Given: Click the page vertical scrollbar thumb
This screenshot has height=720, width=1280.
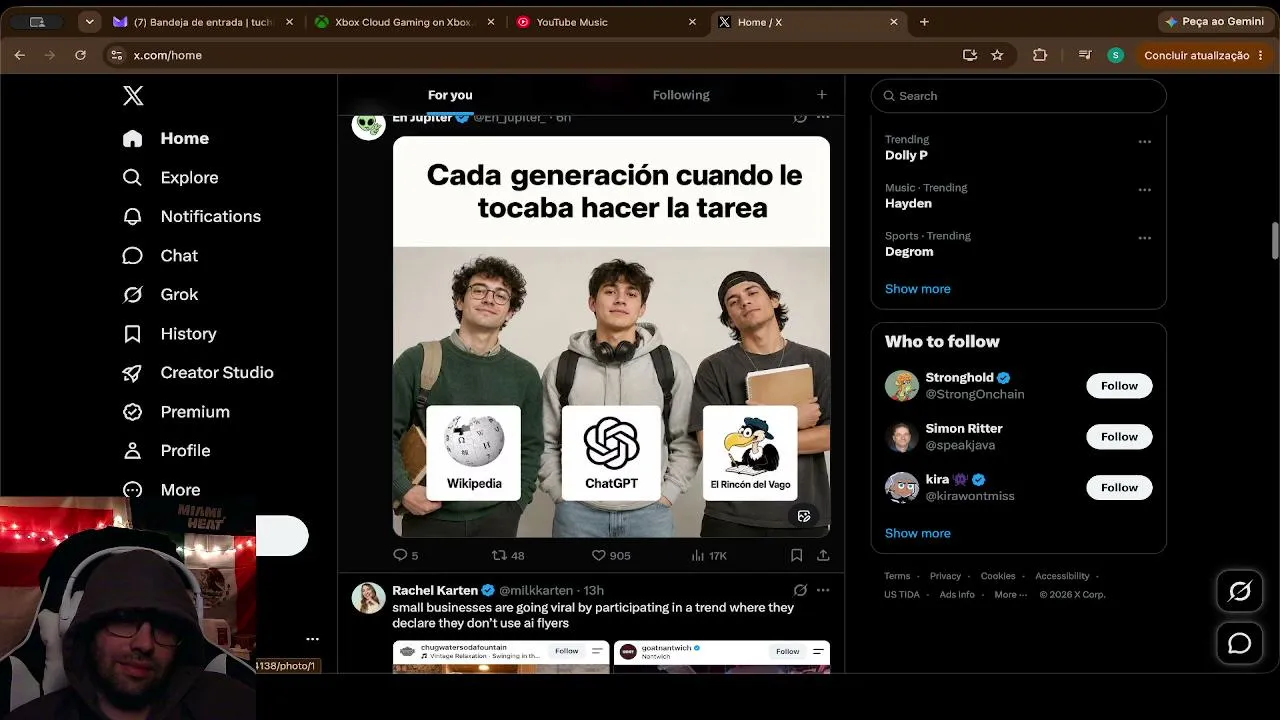Looking at the screenshot, I should [x=1275, y=240].
